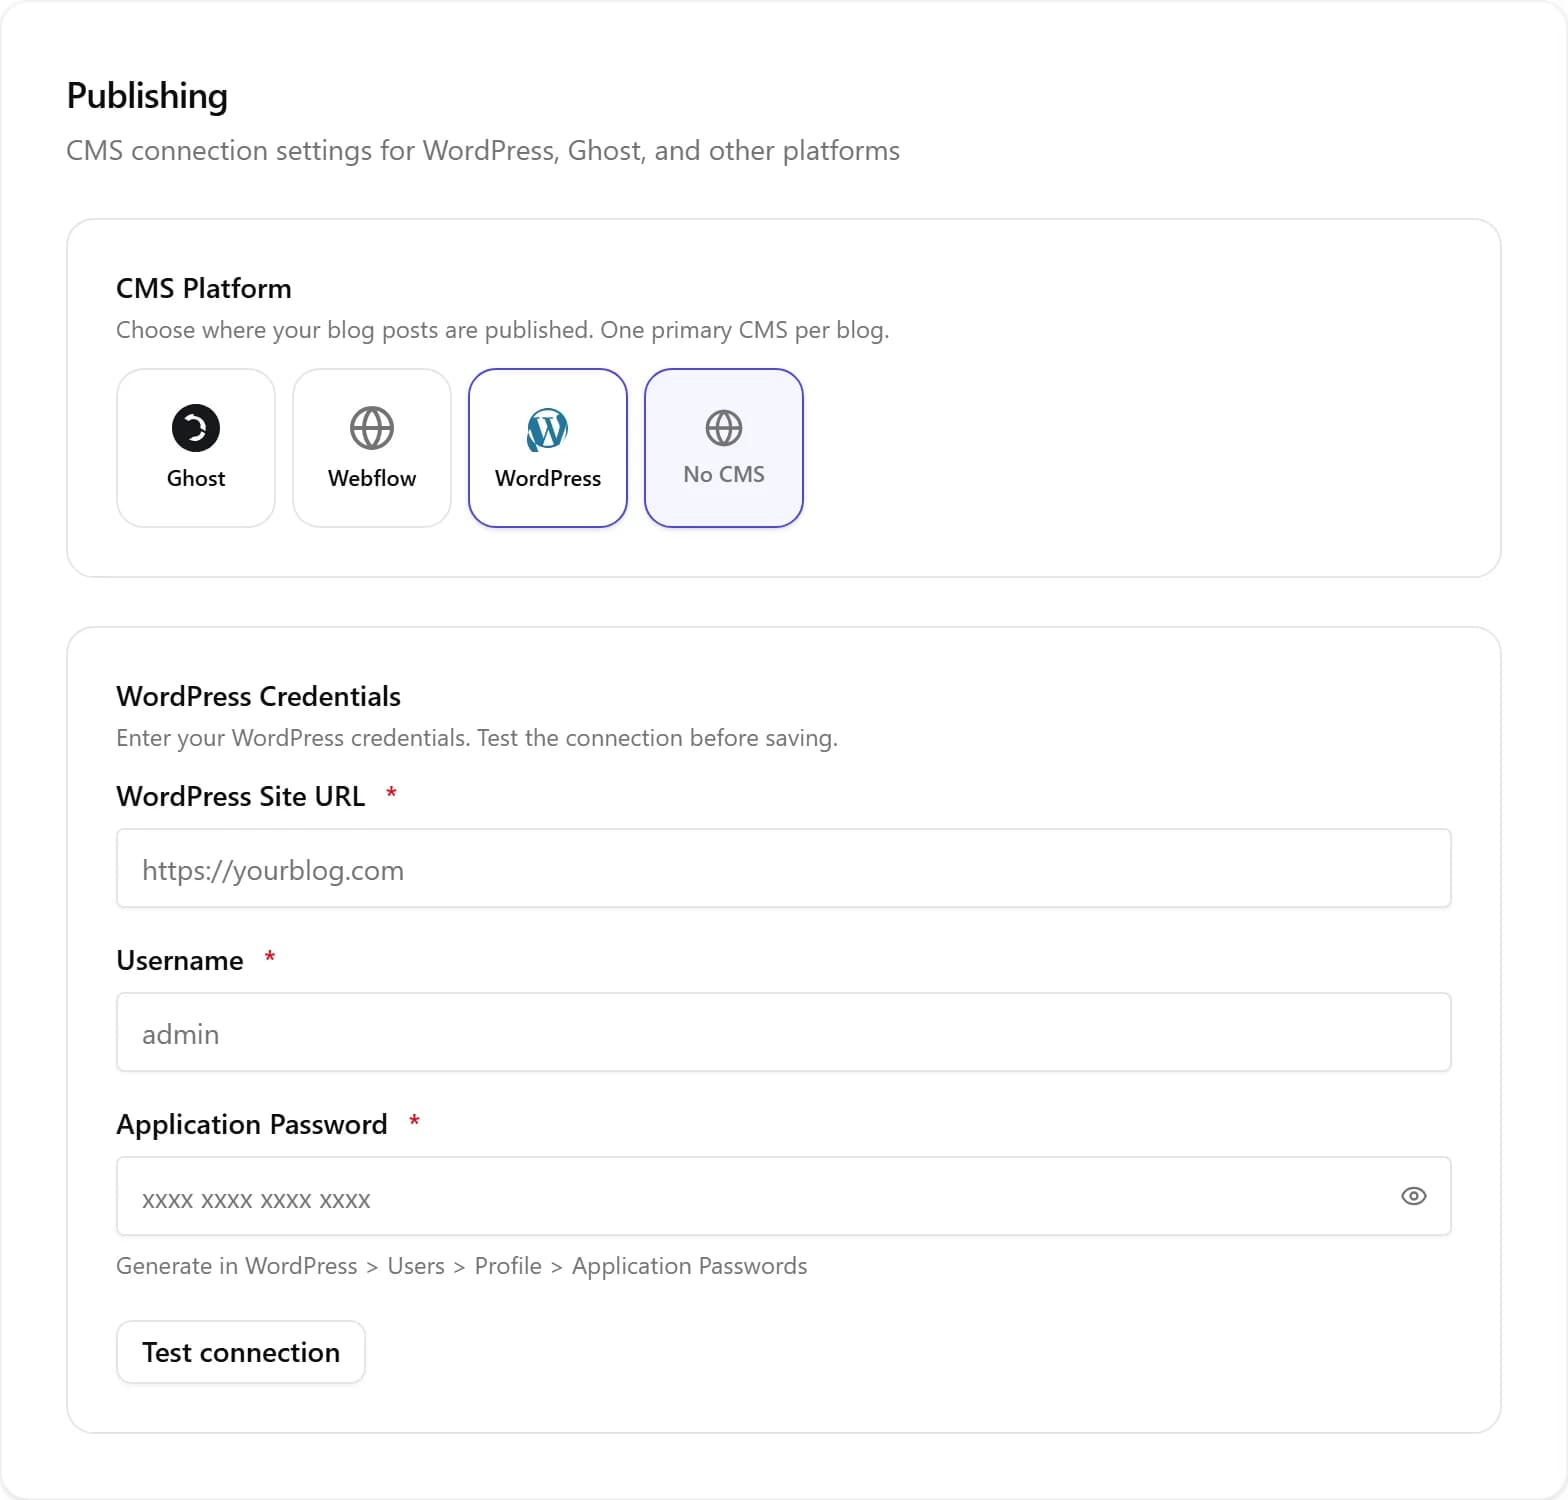Select the Ghost CMS platform card

click(x=196, y=448)
